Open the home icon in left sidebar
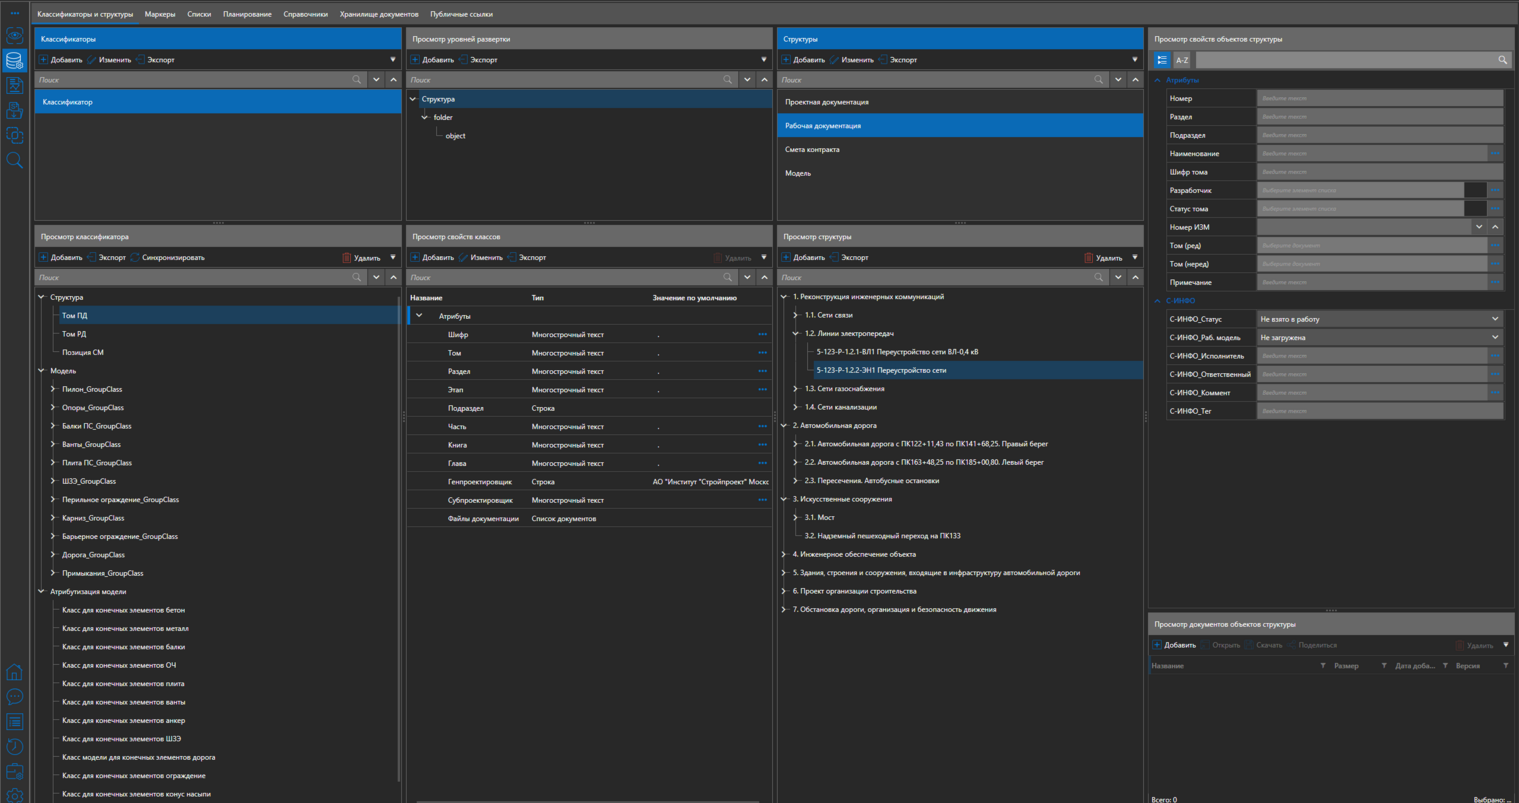The height and width of the screenshot is (803, 1519). coord(14,672)
